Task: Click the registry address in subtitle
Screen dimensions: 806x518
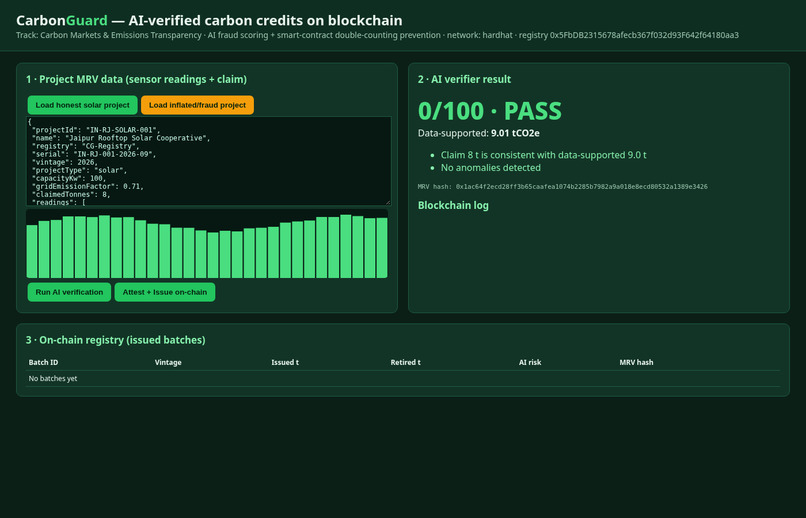Action: [x=644, y=35]
